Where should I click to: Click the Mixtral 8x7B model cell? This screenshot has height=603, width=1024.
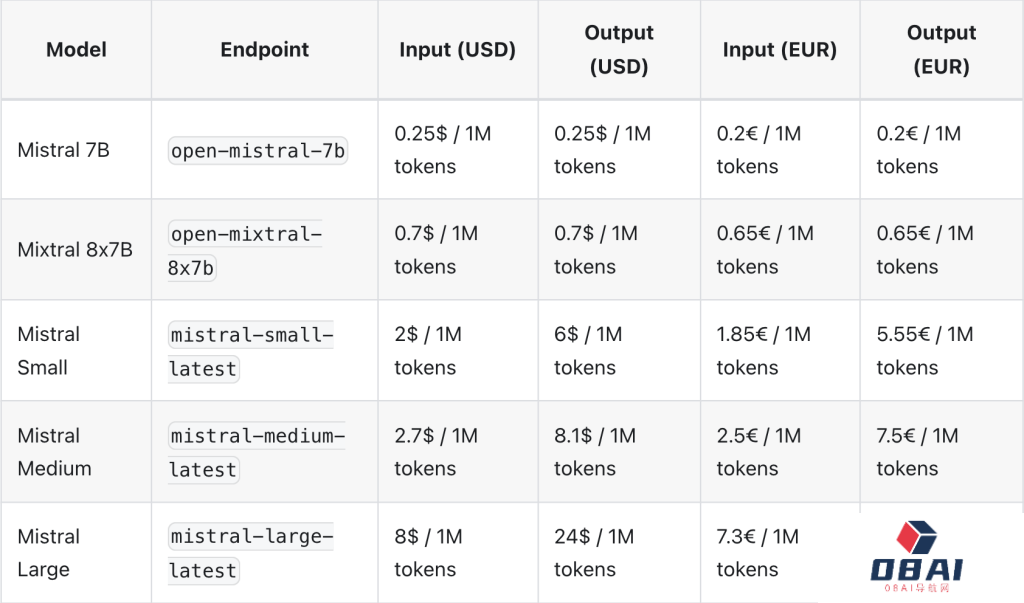point(75,250)
